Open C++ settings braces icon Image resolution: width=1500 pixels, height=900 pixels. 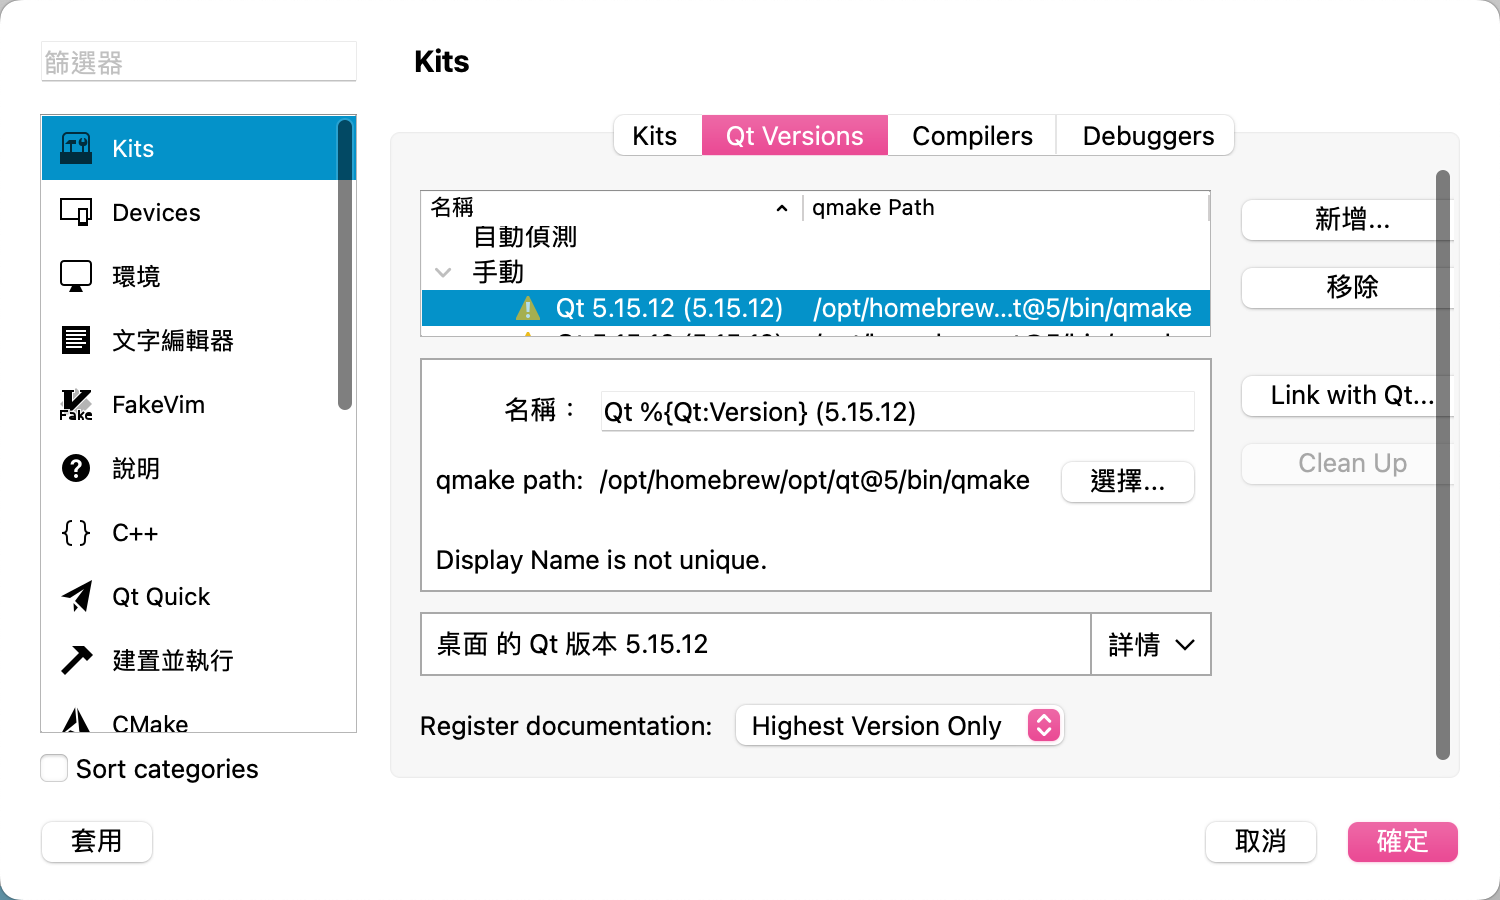tap(76, 532)
